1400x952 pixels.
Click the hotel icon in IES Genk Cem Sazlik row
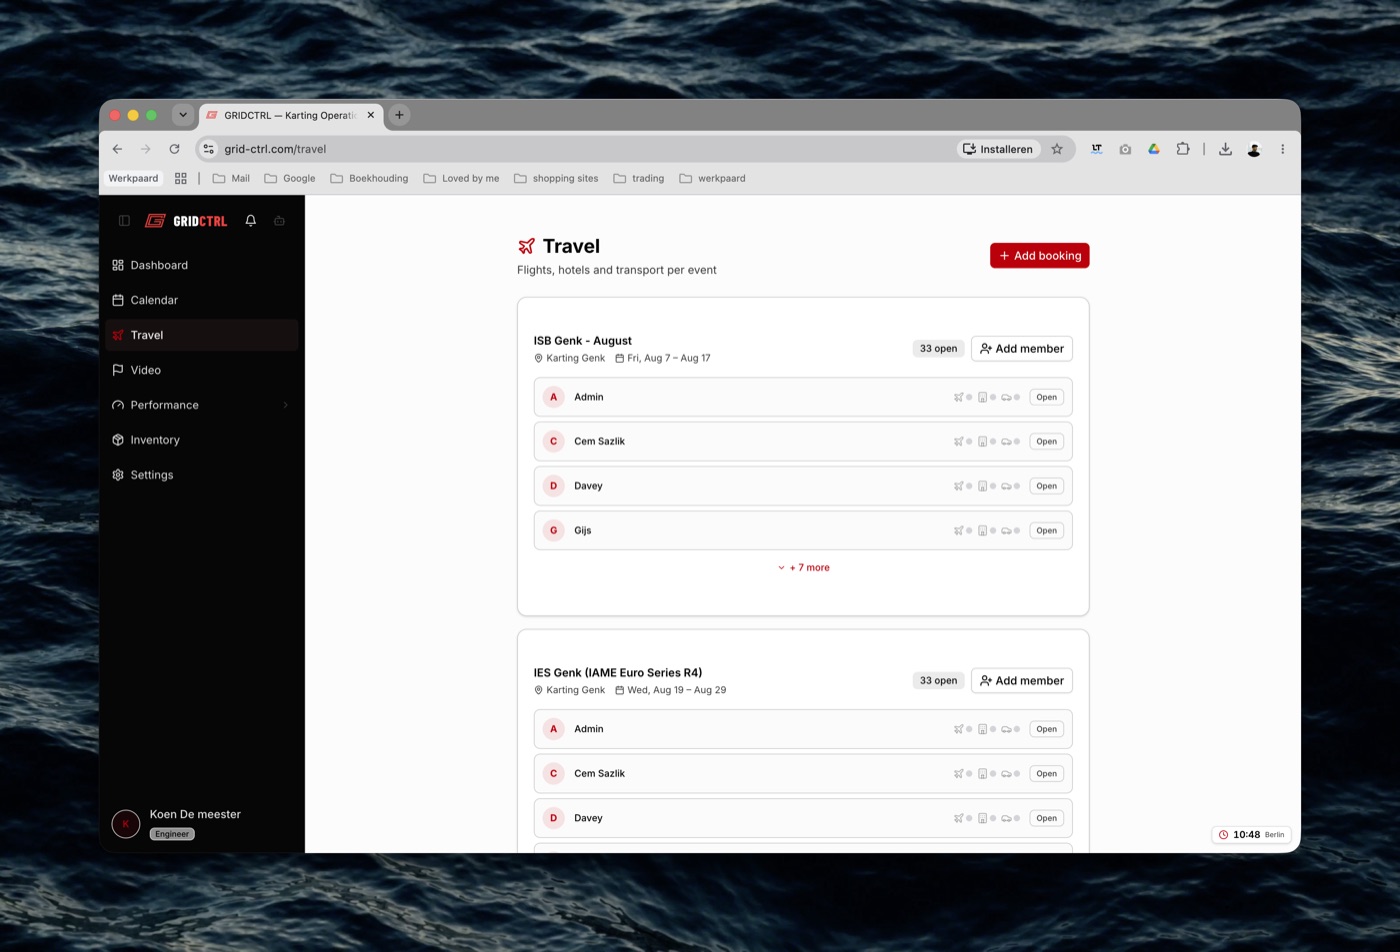point(982,774)
